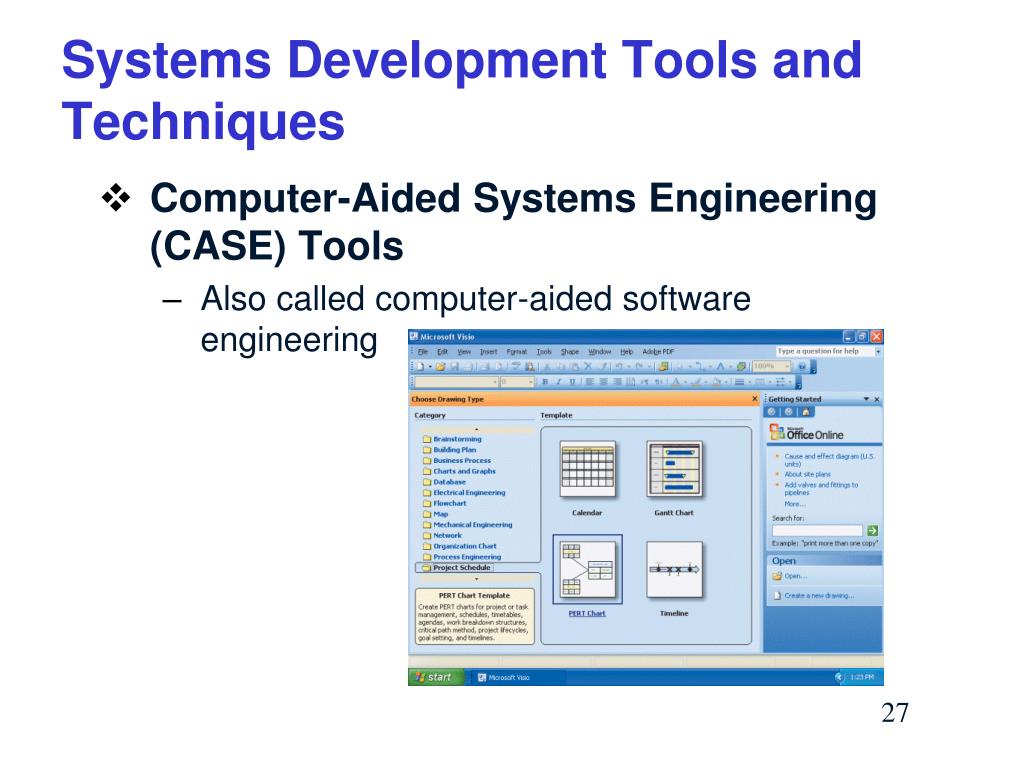The width and height of the screenshot is (1024, 768).
Task: Open the New drawing dropdown arrow
Action: [430, 366]
